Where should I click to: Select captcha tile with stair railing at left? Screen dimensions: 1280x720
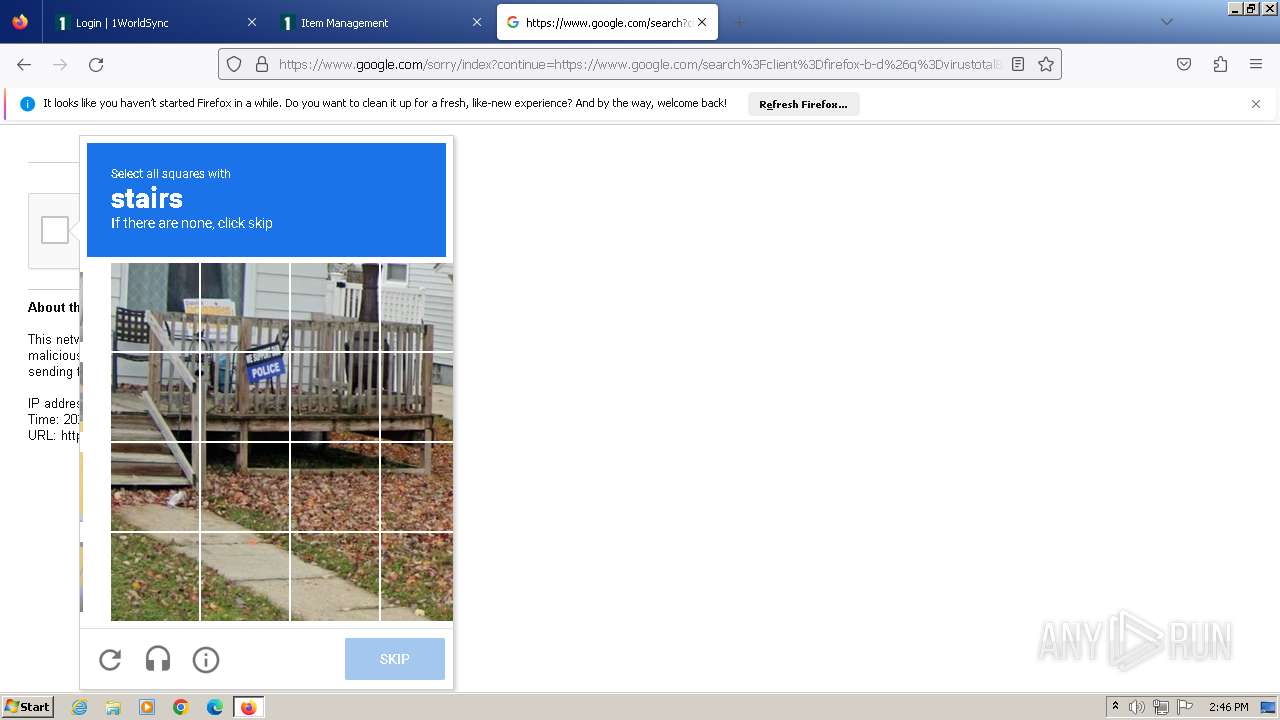click(x=155, y=397)
